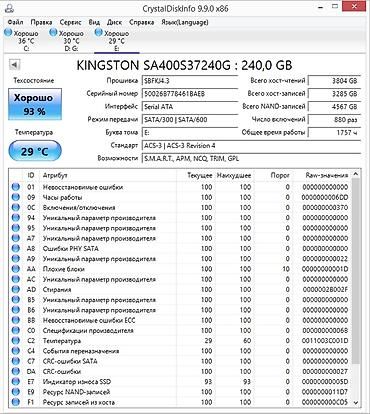Open the Язык(Language) menu
Image resolution: width=370 pixels, height=414 pixels.
[x=185, y=22]
